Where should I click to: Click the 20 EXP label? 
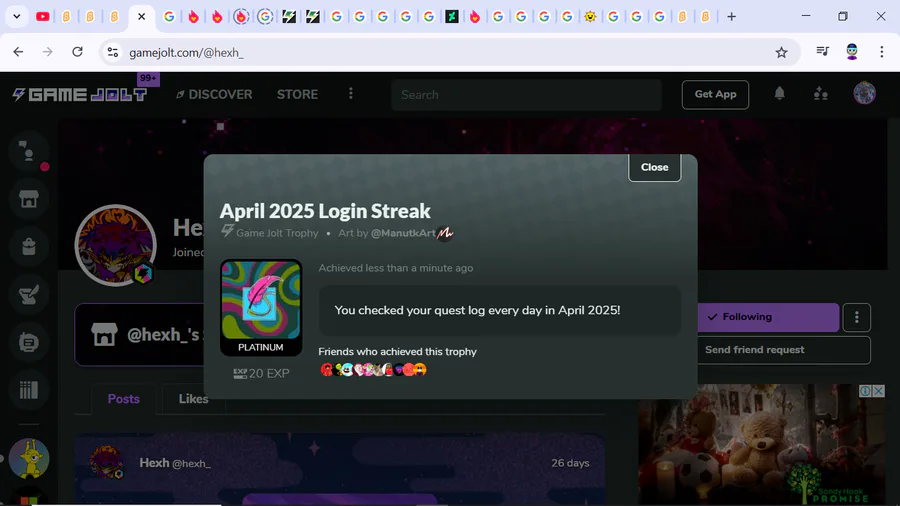click(x=261, y=373)
